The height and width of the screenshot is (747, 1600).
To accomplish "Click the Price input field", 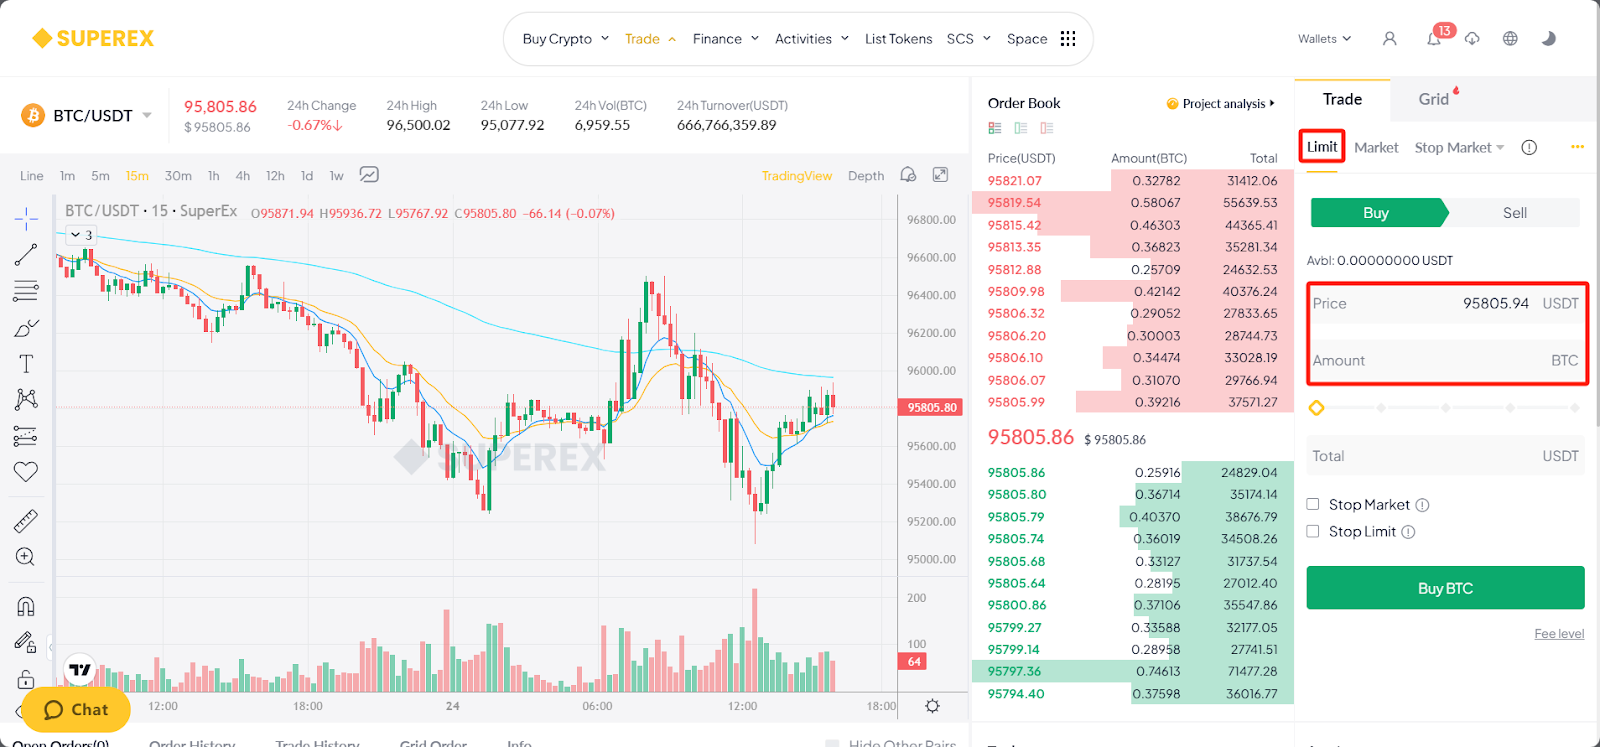I will [x=1445, y=304].
